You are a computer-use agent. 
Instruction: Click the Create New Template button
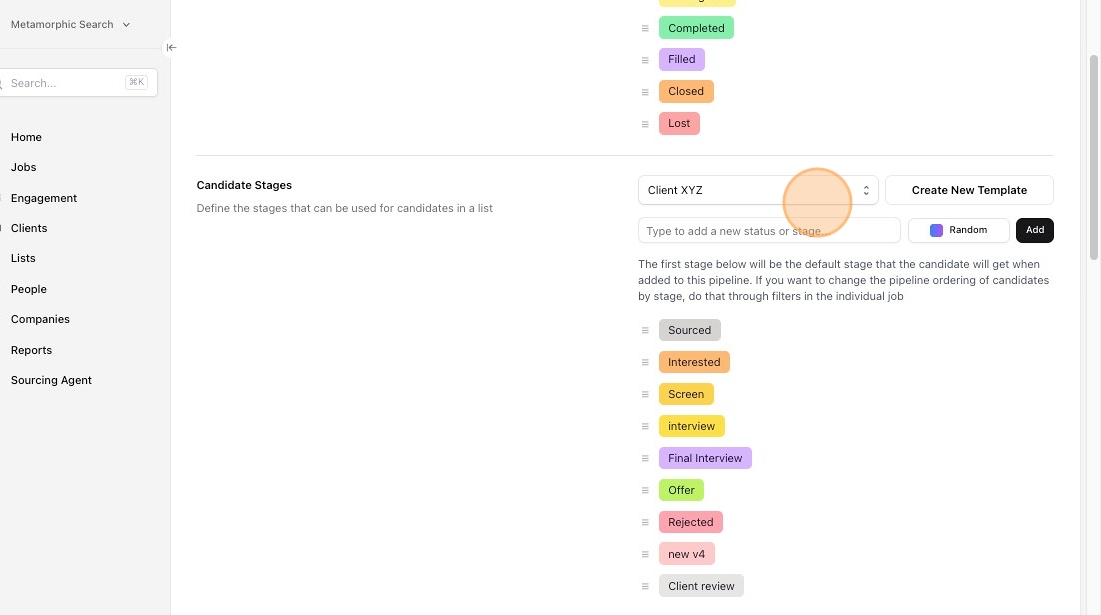coord(969,190)
